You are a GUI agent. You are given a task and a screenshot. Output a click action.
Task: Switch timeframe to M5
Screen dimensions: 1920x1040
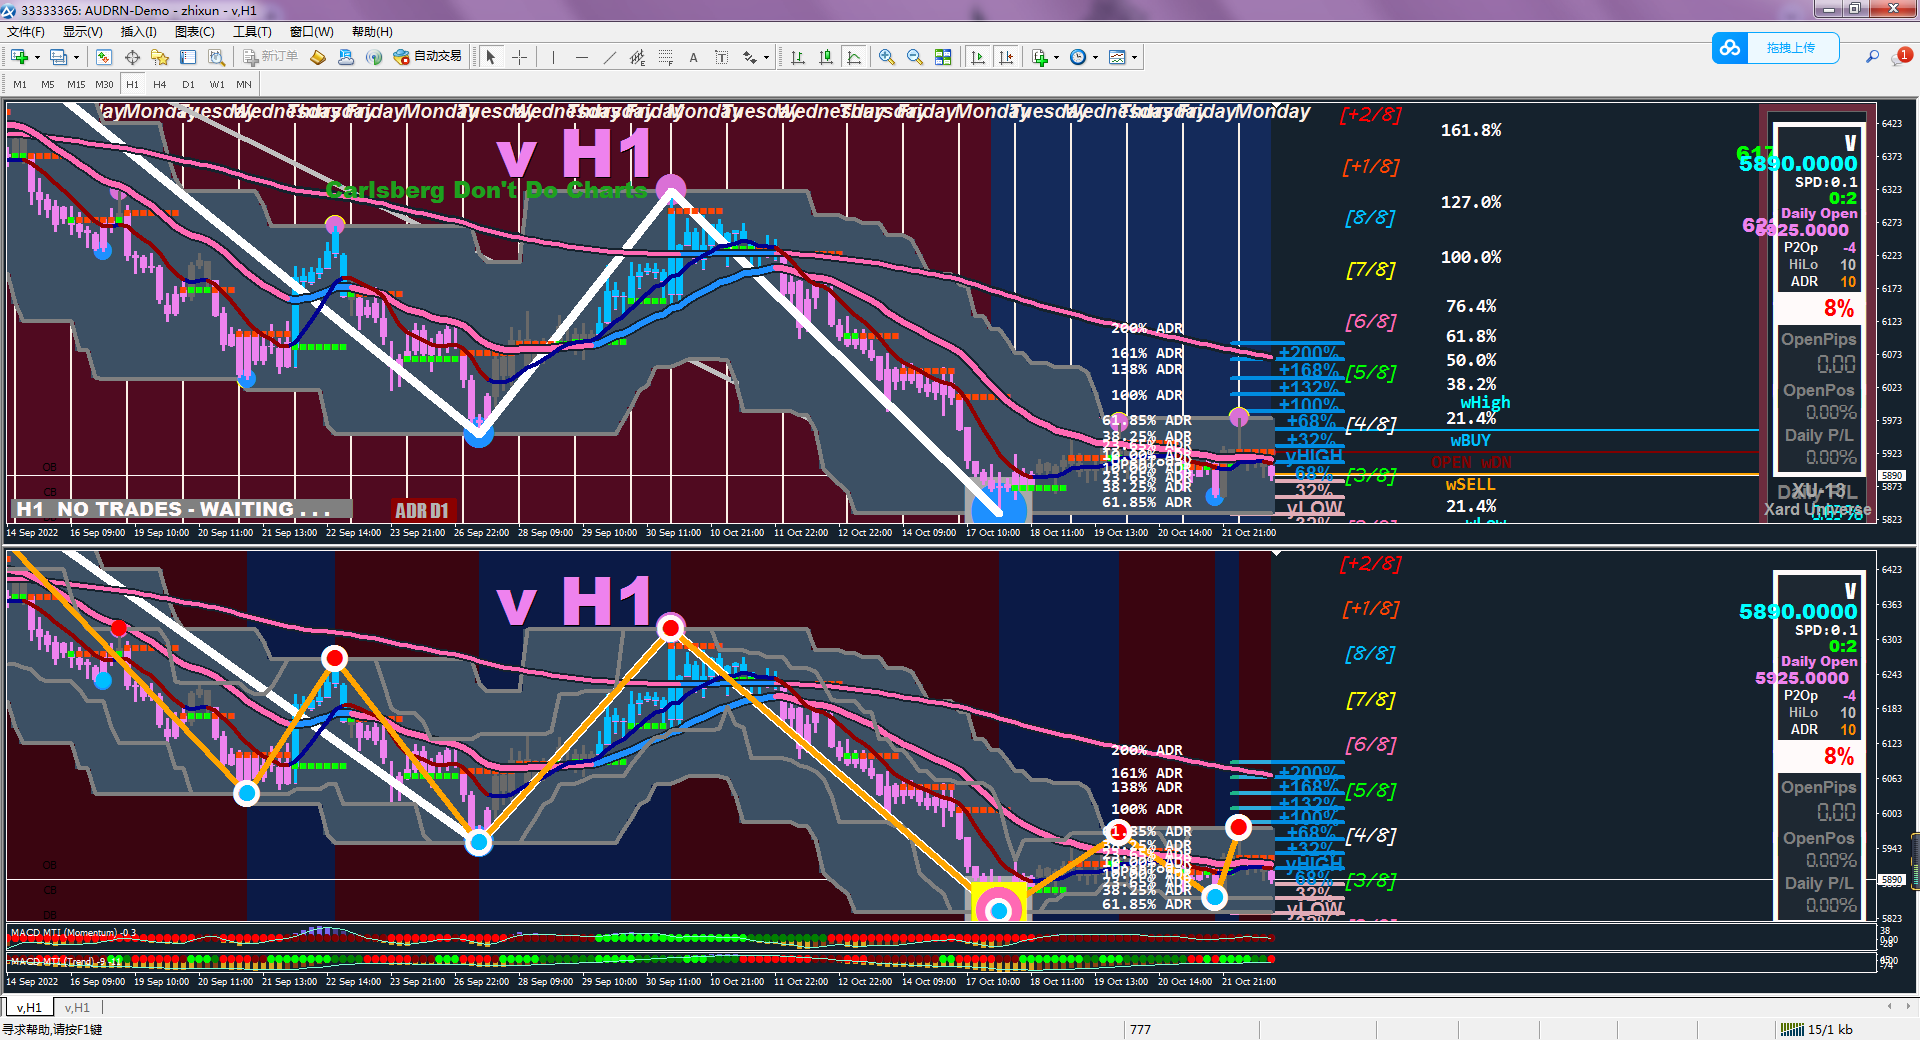(48, 84)
